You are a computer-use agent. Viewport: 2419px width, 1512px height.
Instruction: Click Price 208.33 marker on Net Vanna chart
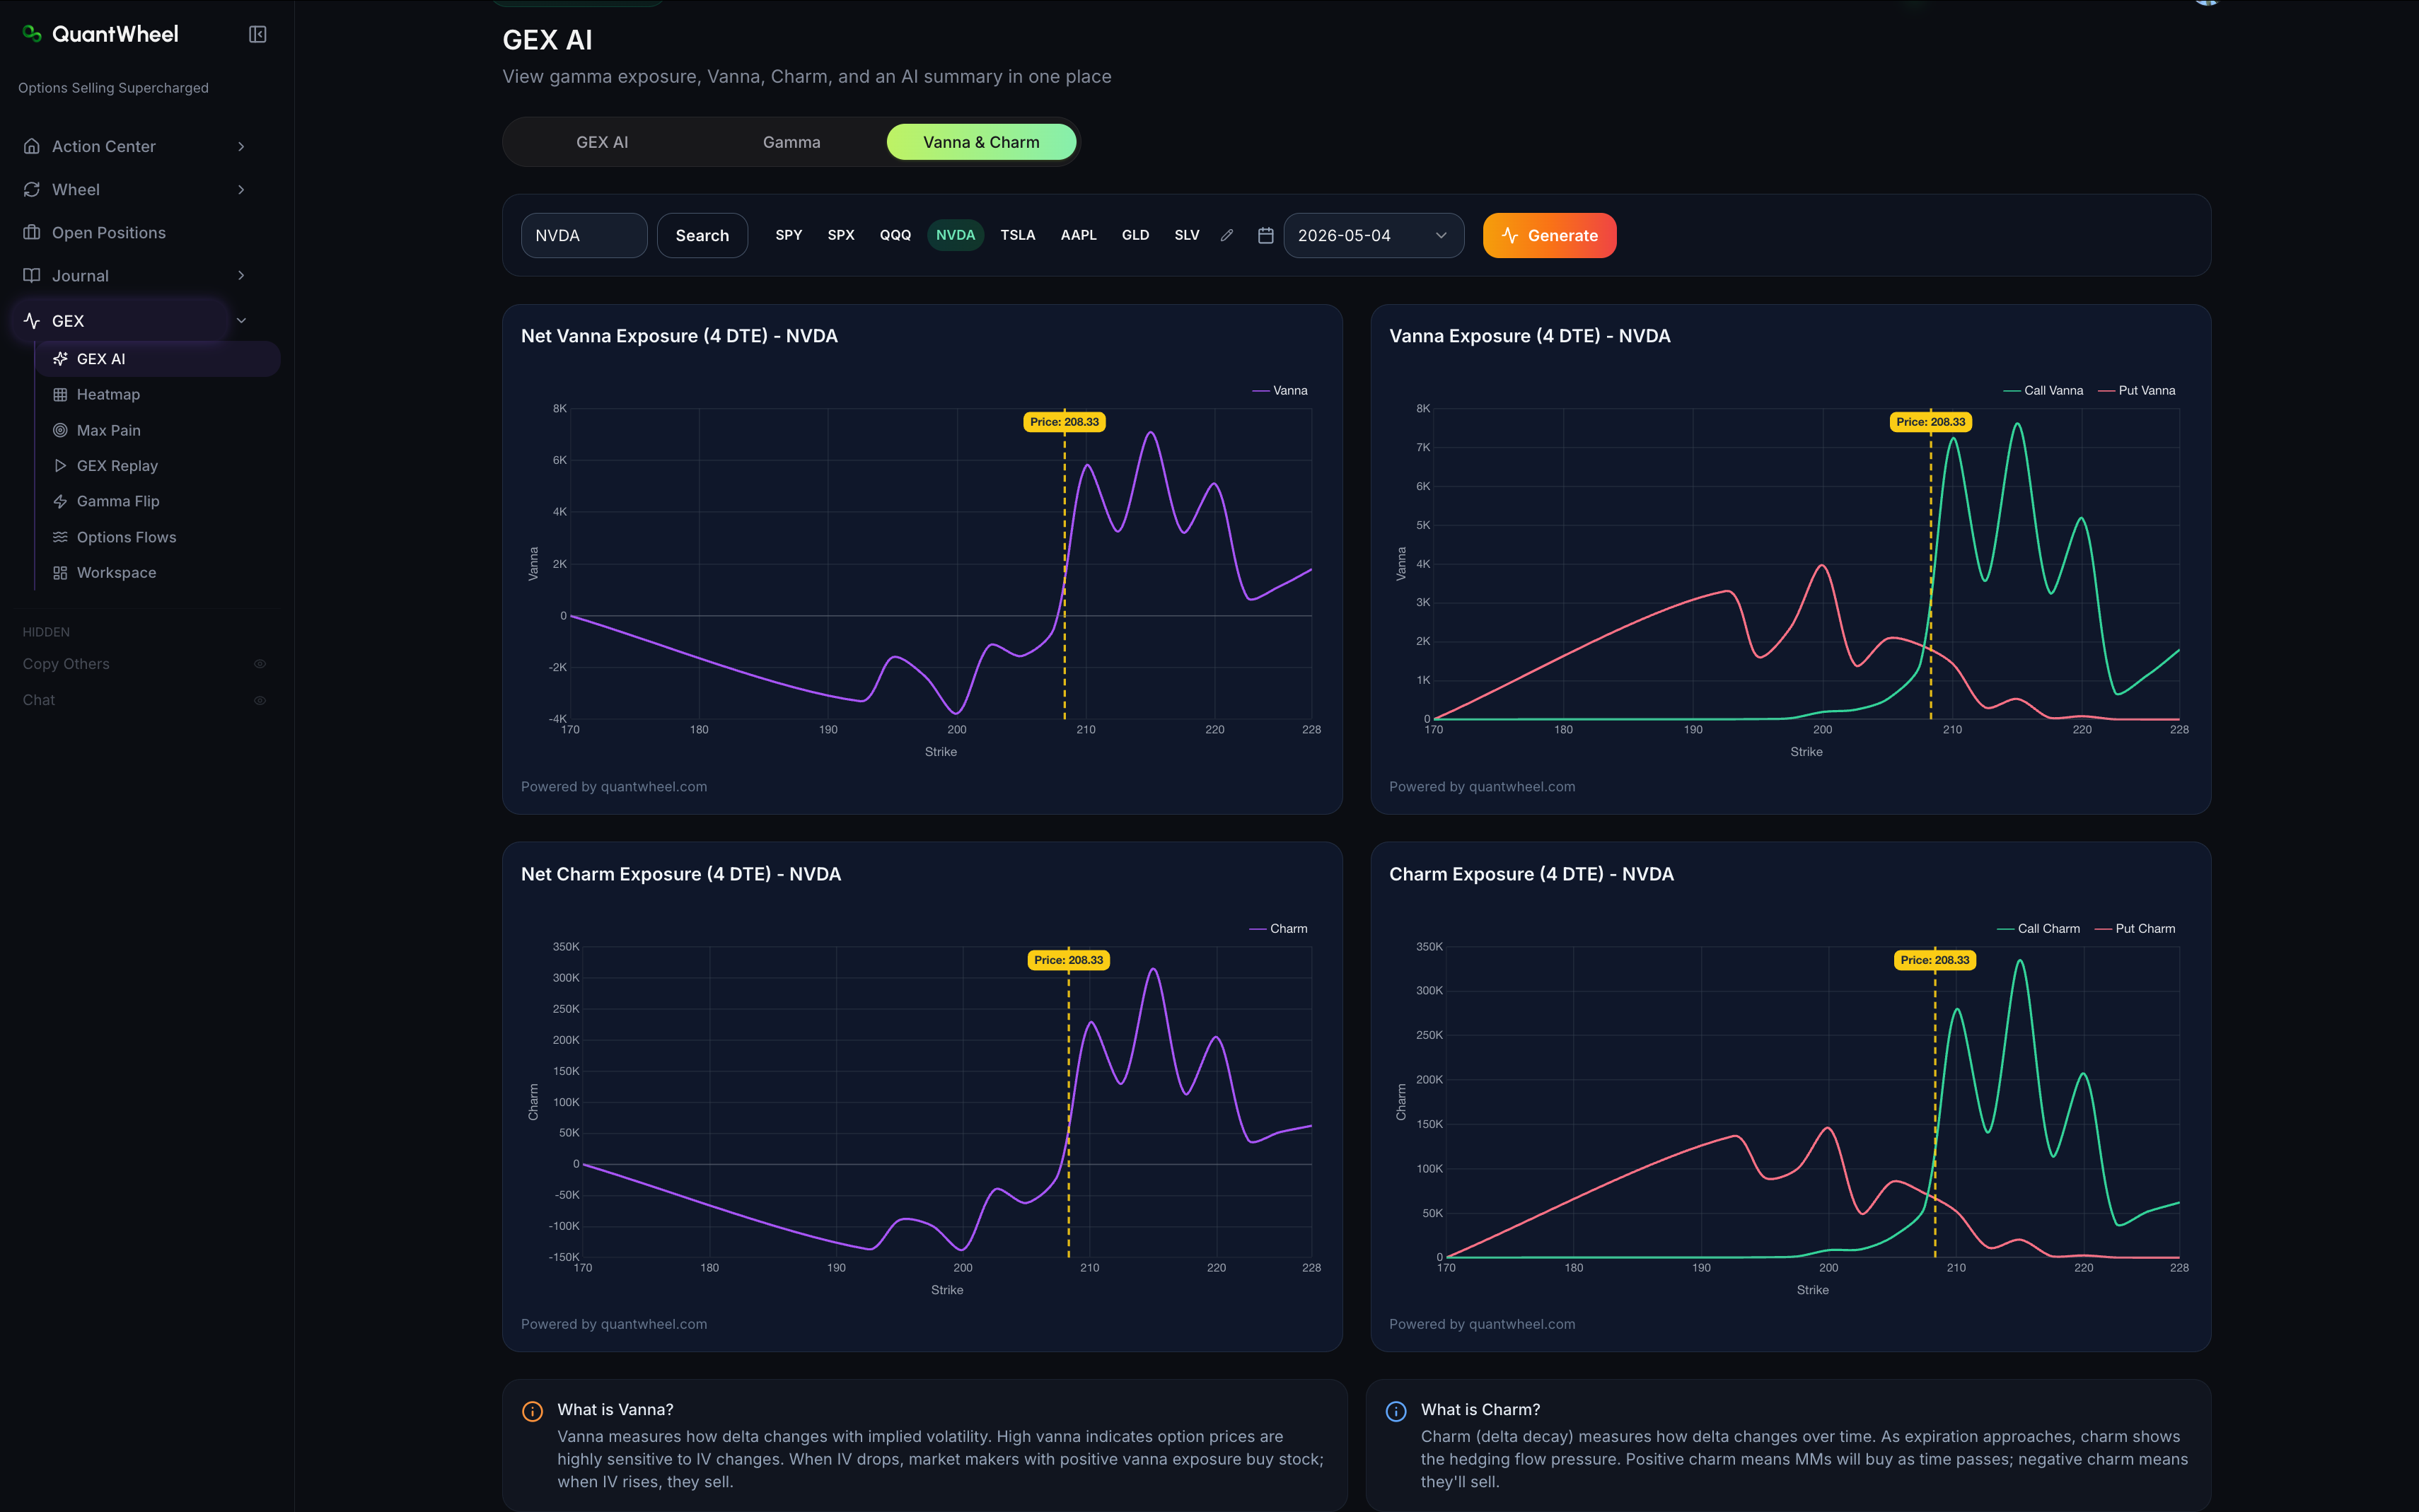pyautogui.click(x=1064, y=422)
